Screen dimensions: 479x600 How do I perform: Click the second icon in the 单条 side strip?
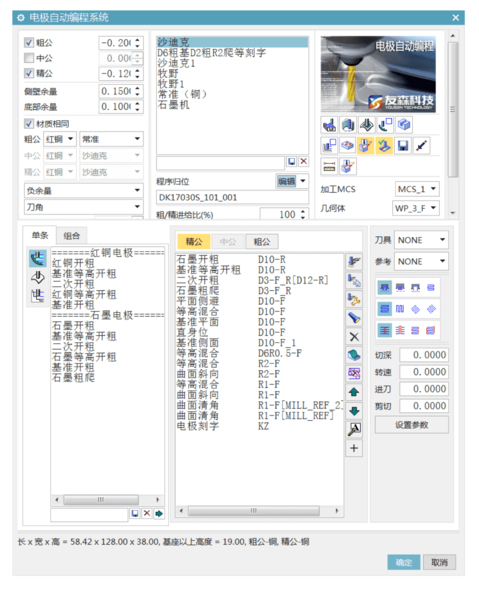coord(37,277)
